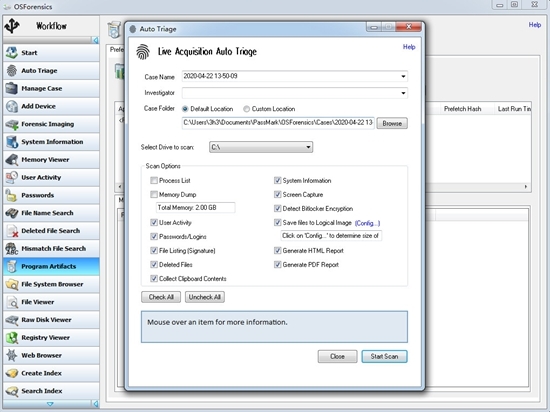Open the Search Index icon
The image size is (550, 412).
pyautogui.click(x=12, y=391)
